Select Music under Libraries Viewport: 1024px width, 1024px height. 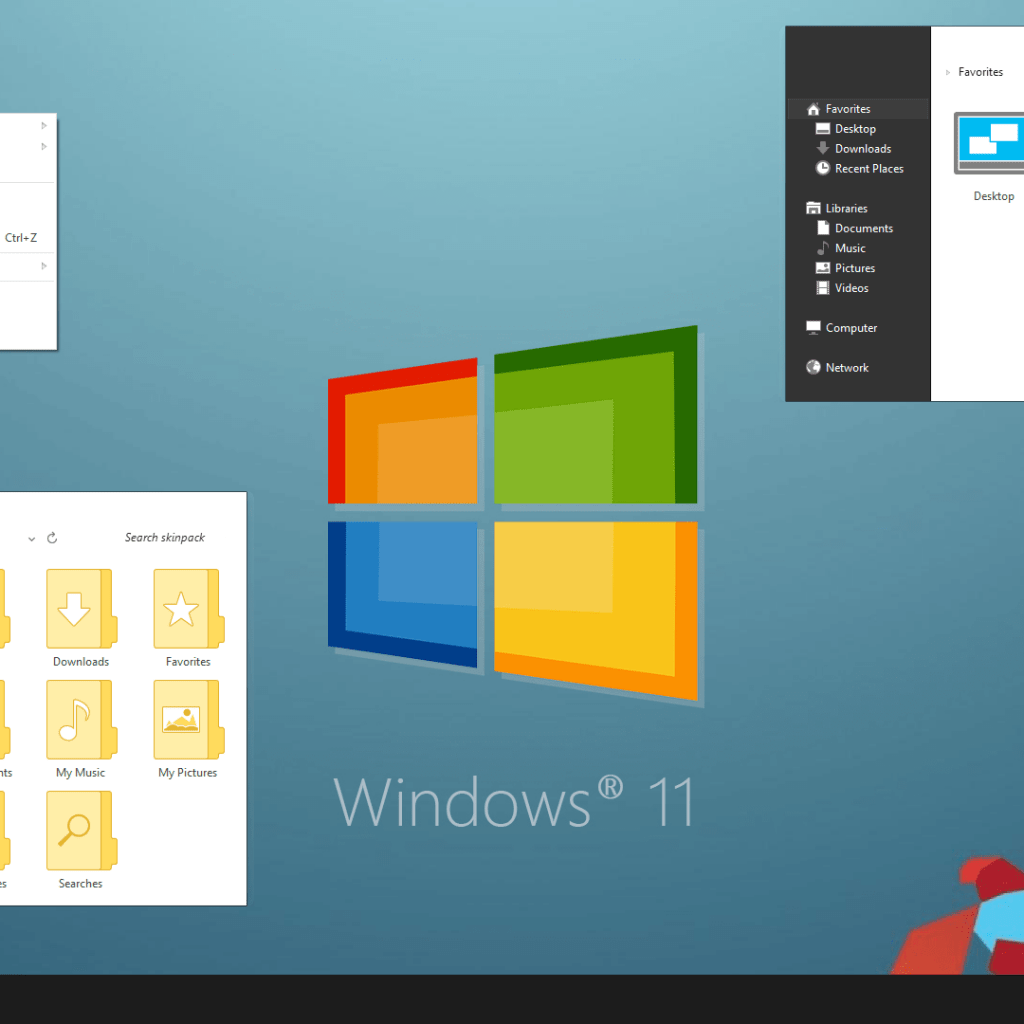[850, 248]
